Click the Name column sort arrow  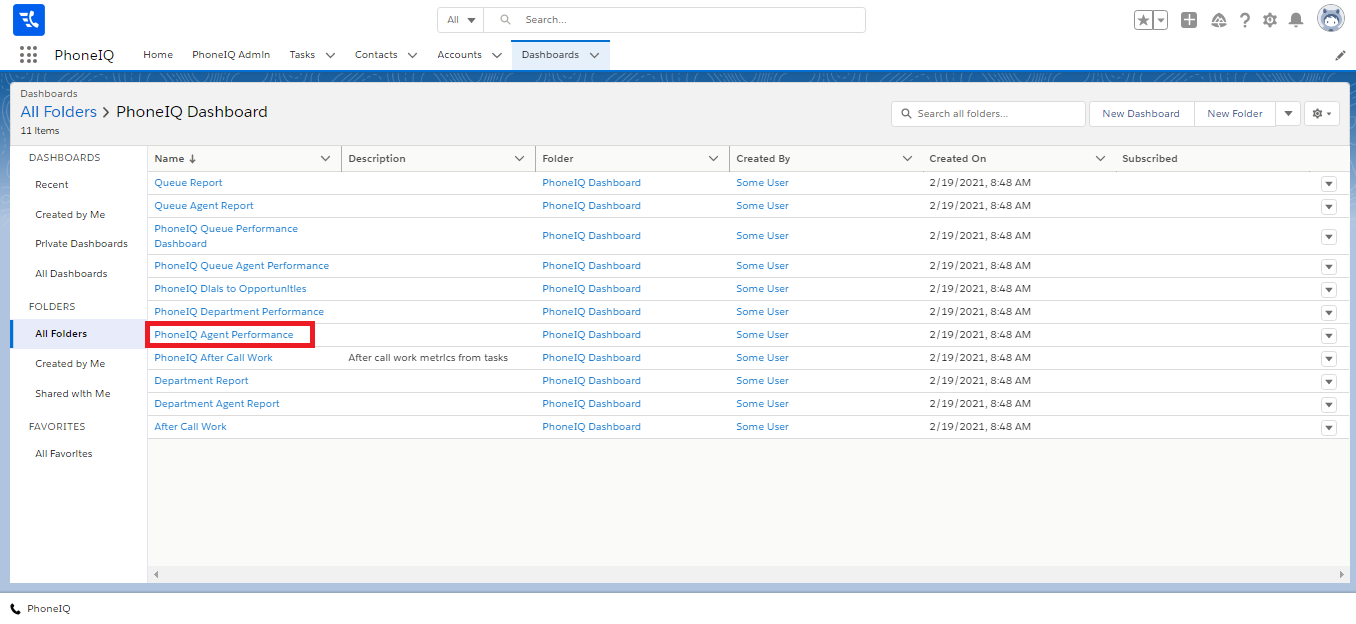click(193, 159)
